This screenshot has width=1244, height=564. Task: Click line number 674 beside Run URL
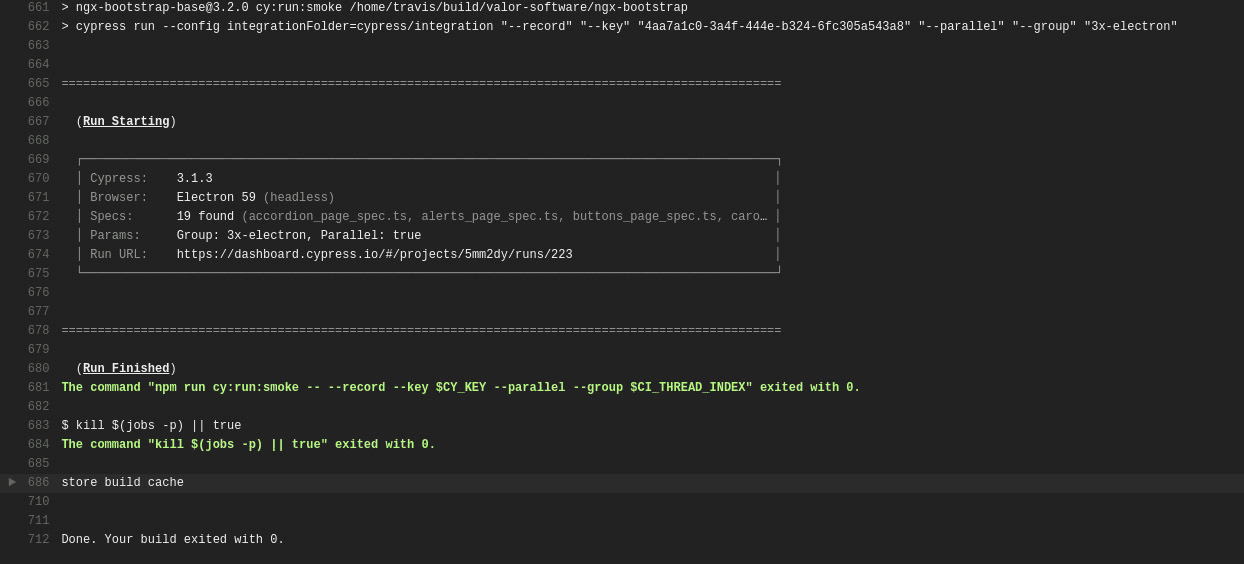pos(38,255)
